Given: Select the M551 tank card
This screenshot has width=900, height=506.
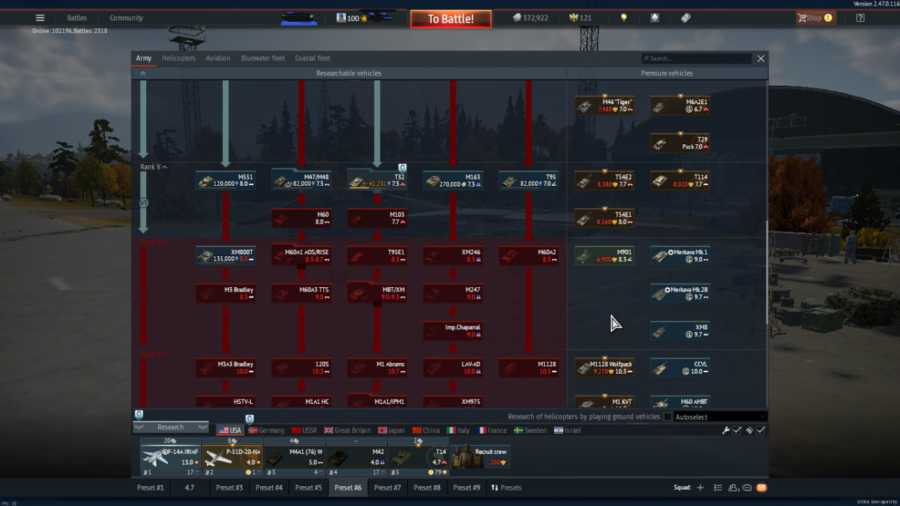Looking at the screenshot, I should pos(226,180).
